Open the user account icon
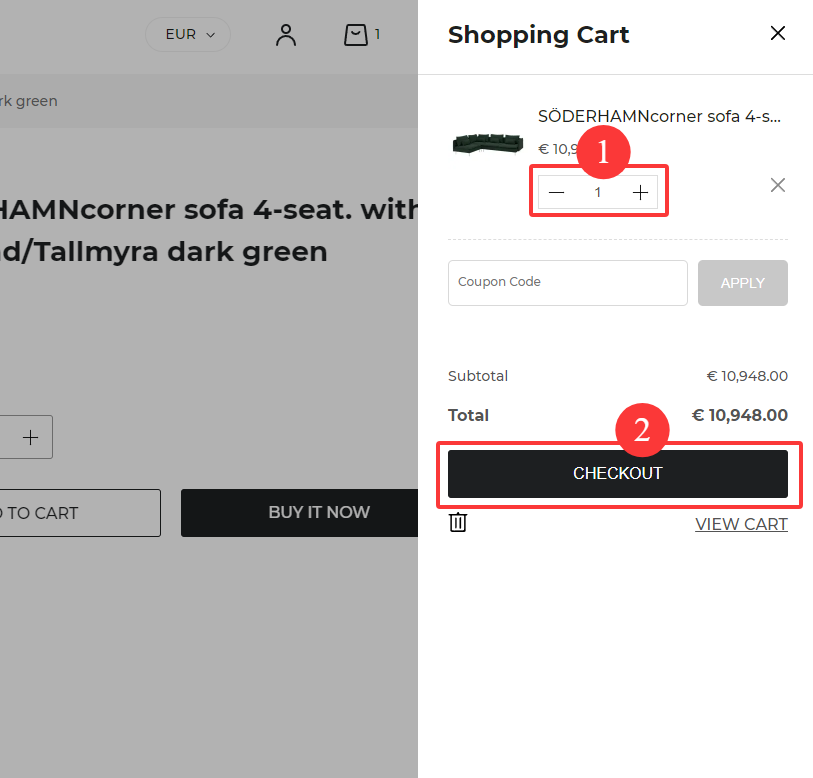Viewport: 813px width, 778px height. pyautogui.click(x=286, y=35)
